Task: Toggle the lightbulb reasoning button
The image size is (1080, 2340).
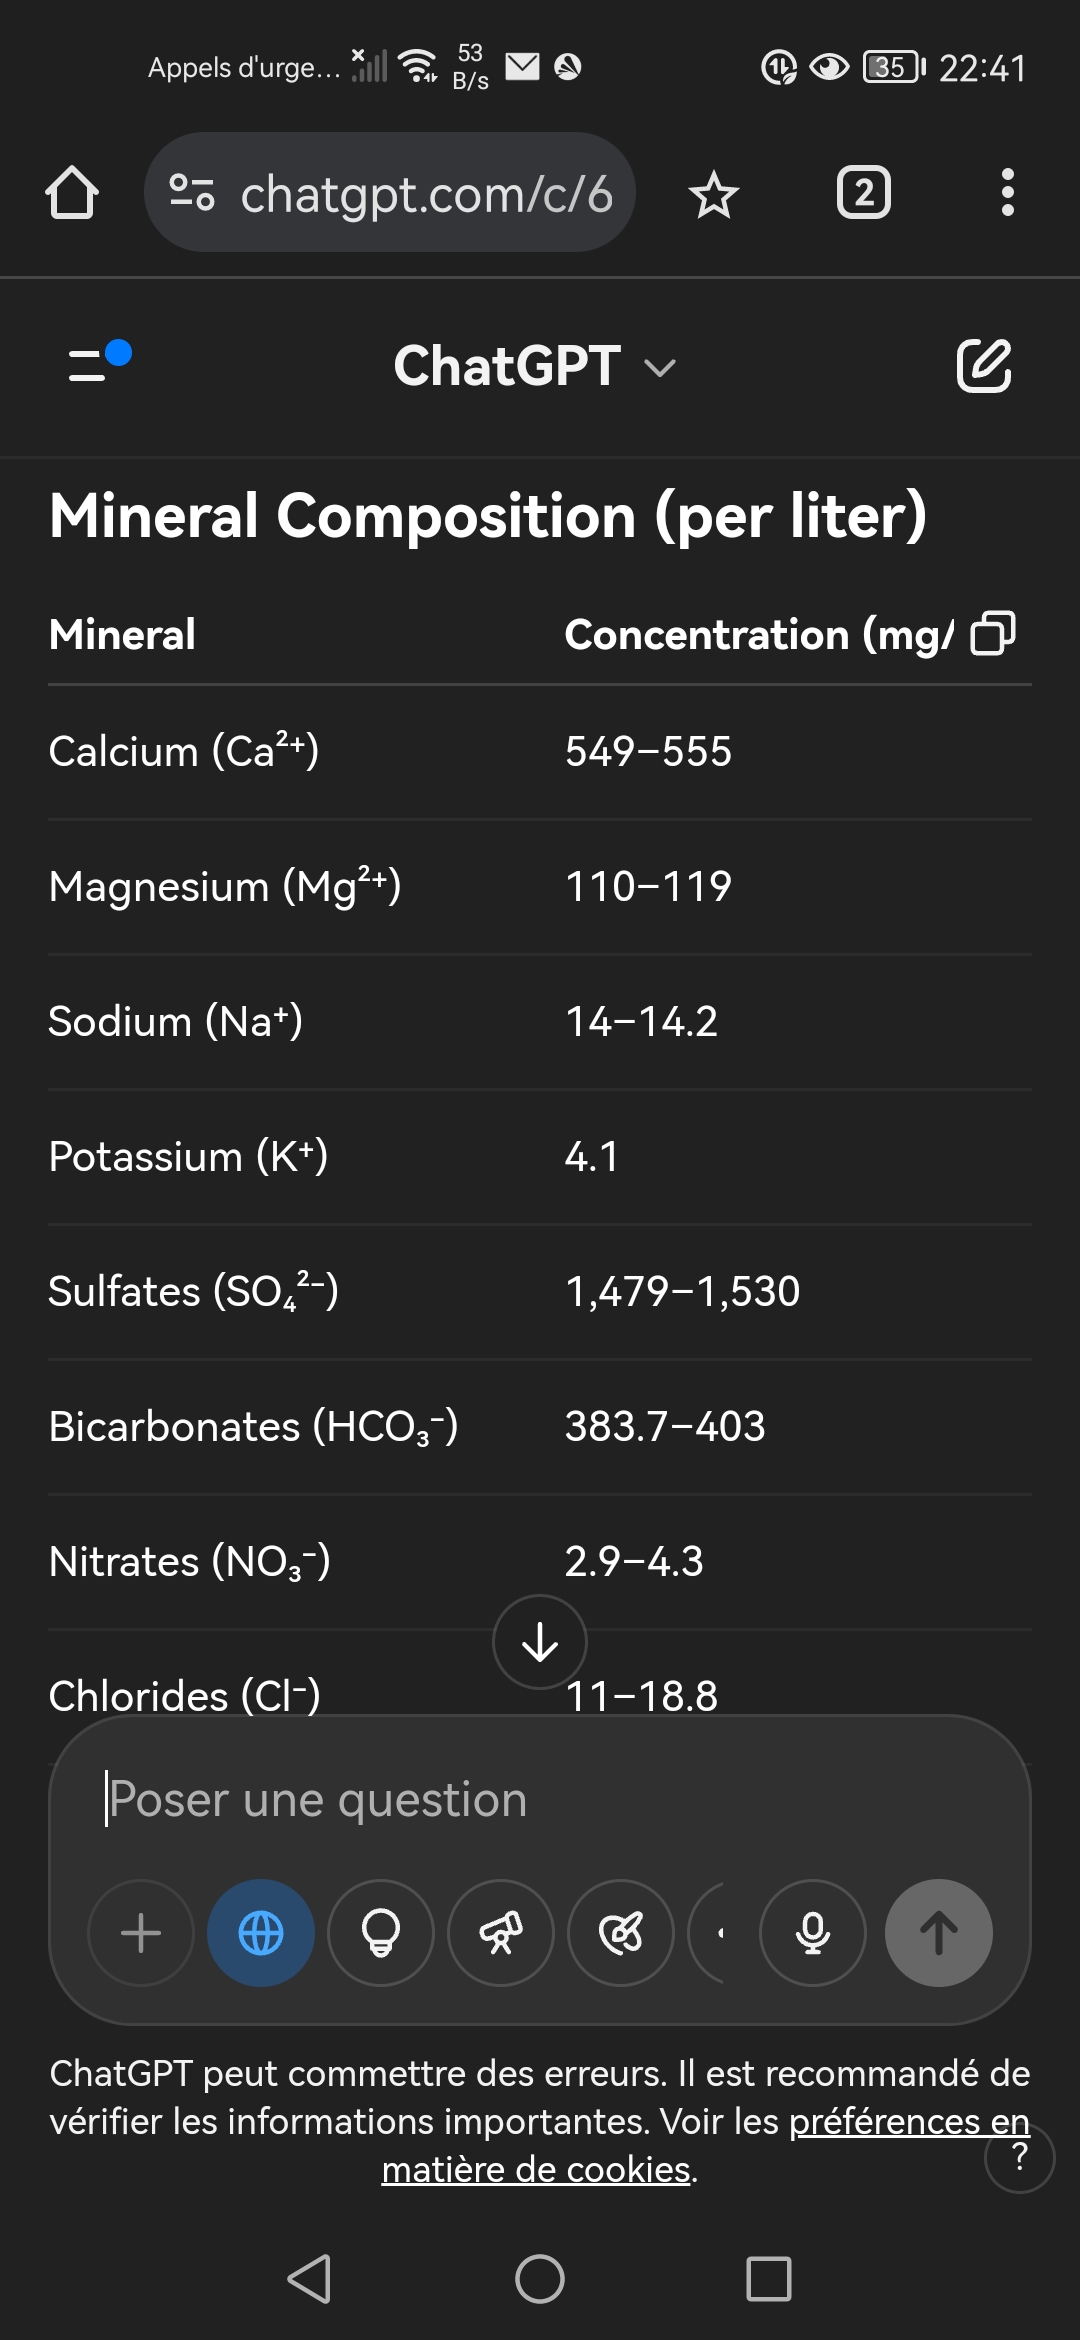Action: 381,1933
